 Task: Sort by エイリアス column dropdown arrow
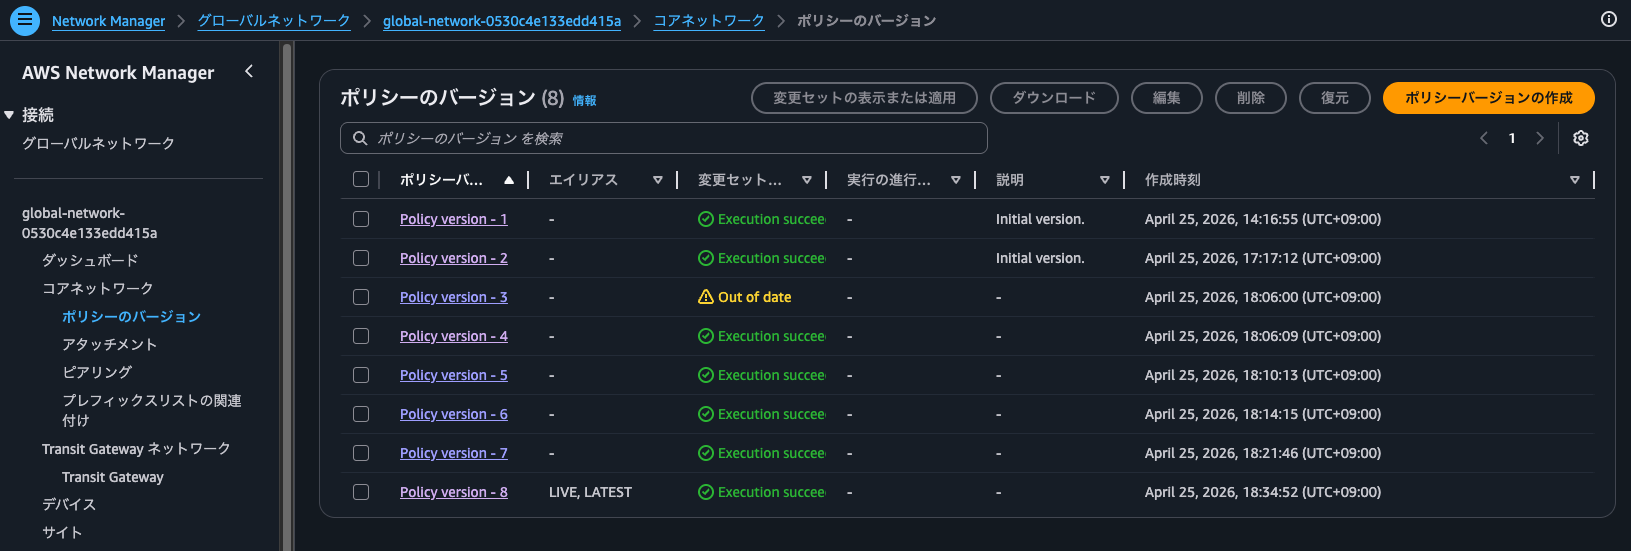pyautogui.click(x=658, y=180)
